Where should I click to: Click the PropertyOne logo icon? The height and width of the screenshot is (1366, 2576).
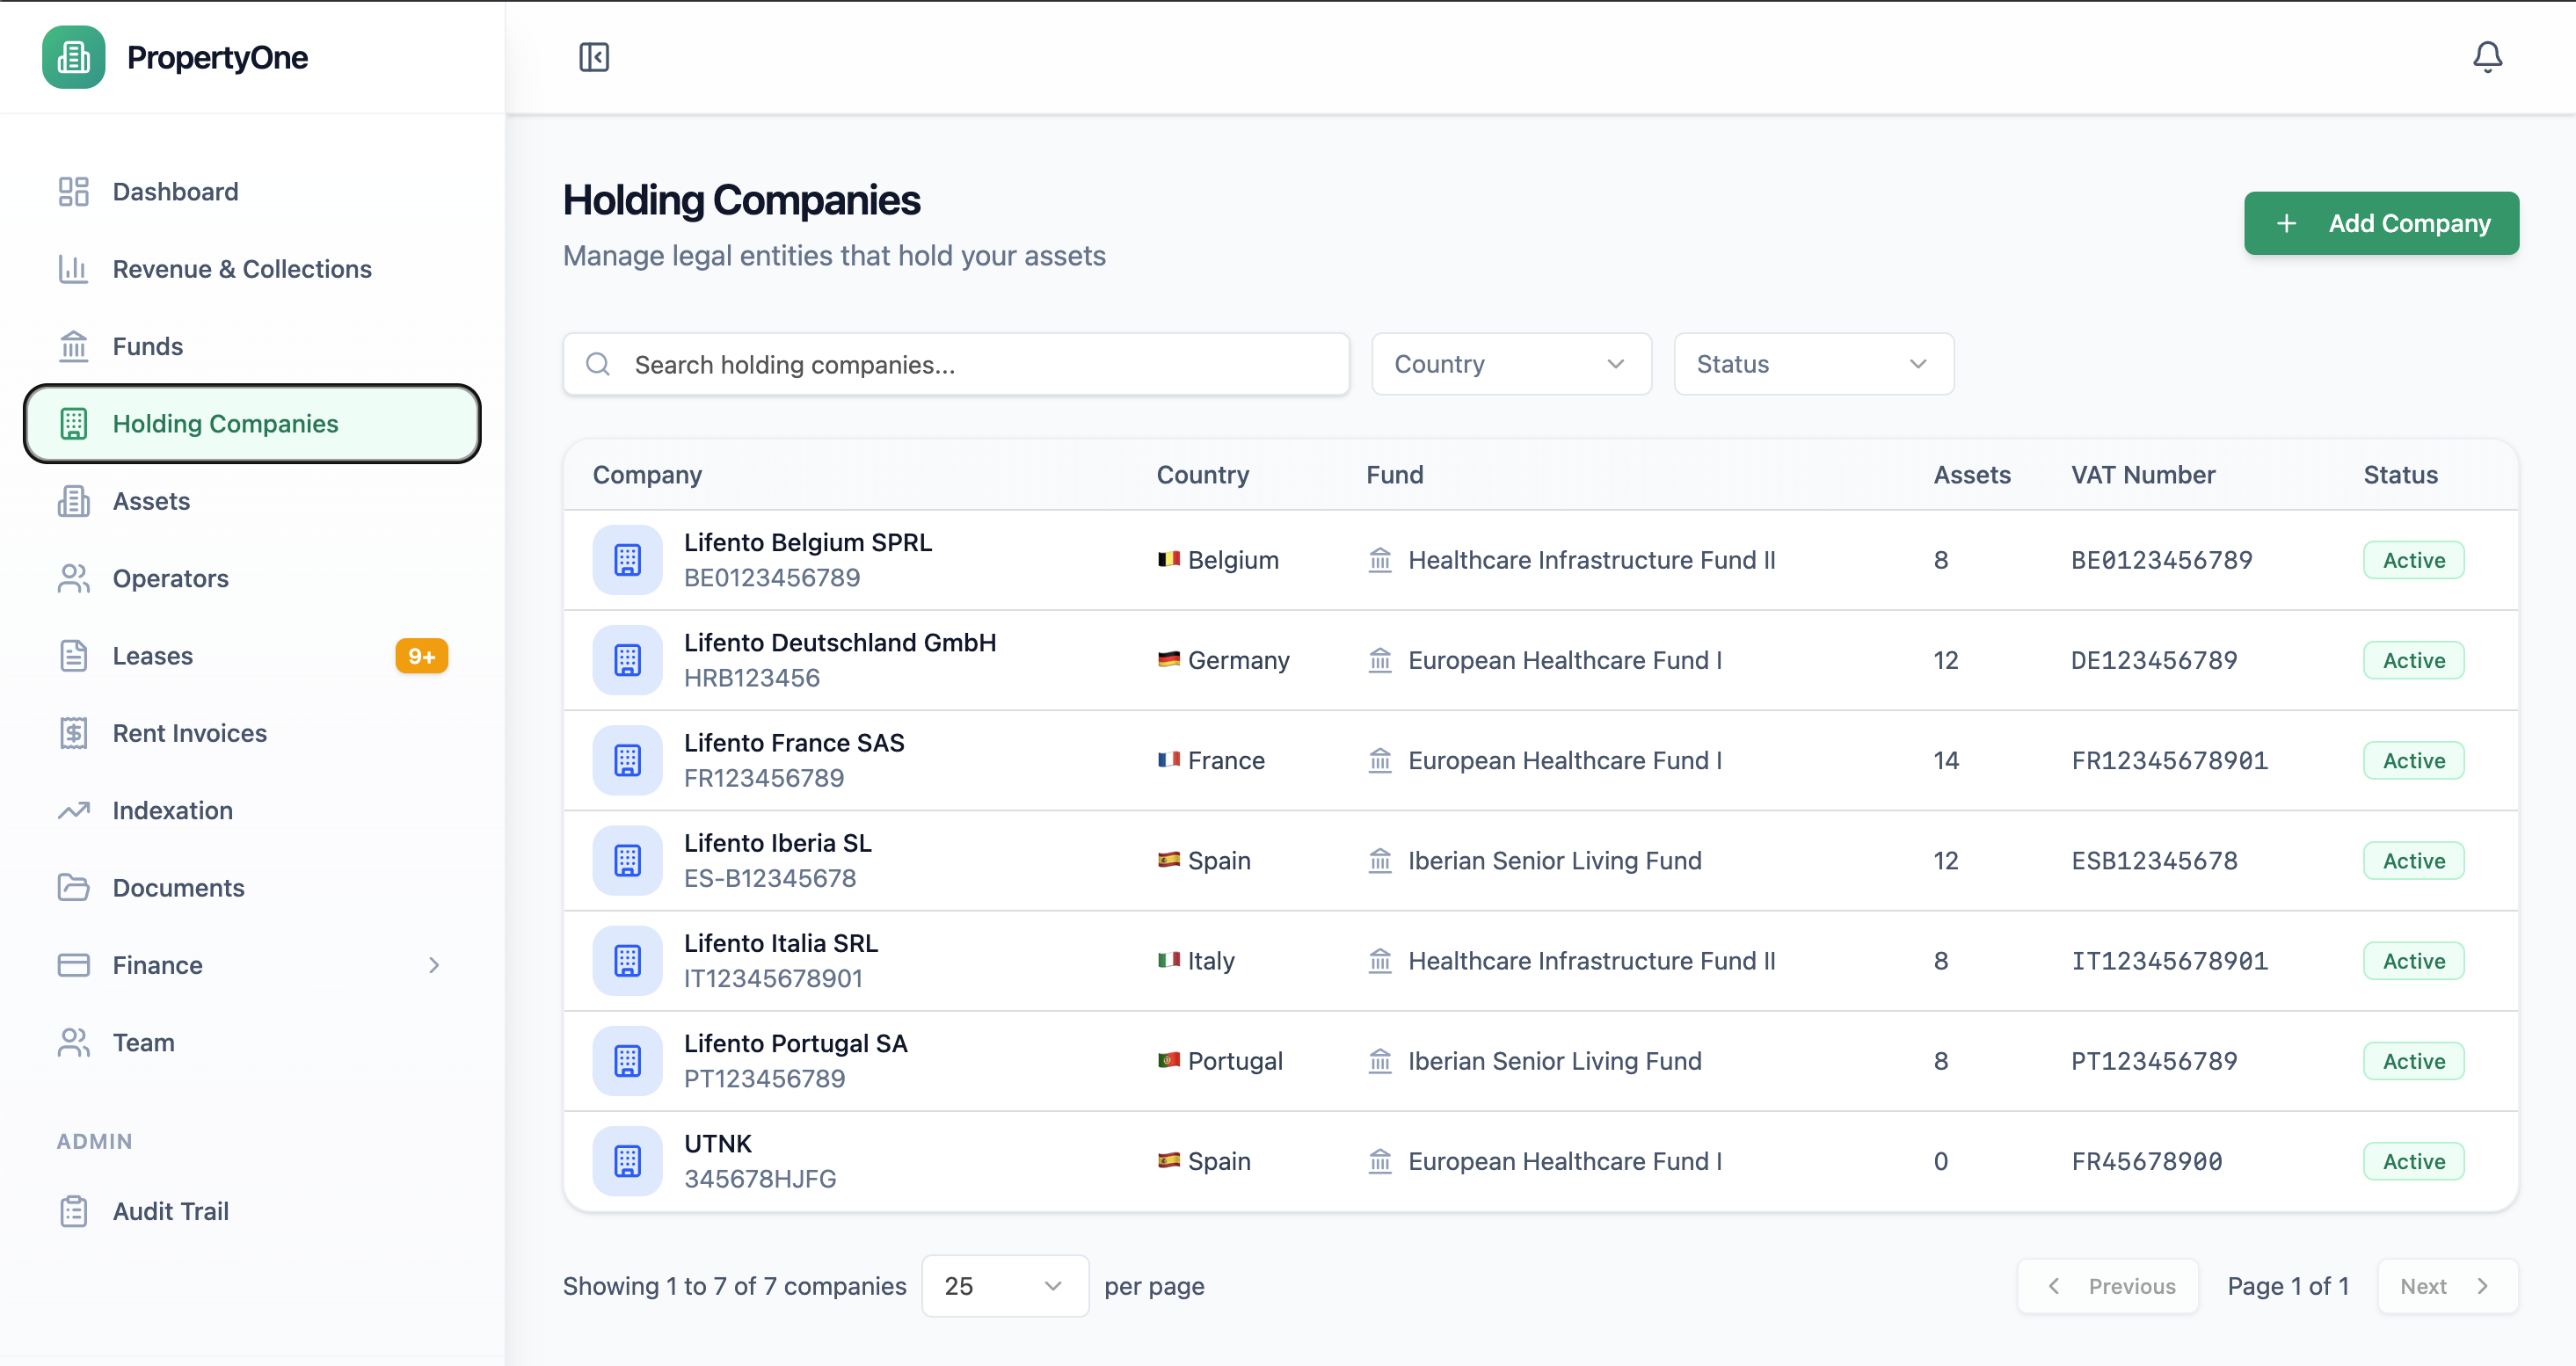pyautogui.click(x=73, y=57)
